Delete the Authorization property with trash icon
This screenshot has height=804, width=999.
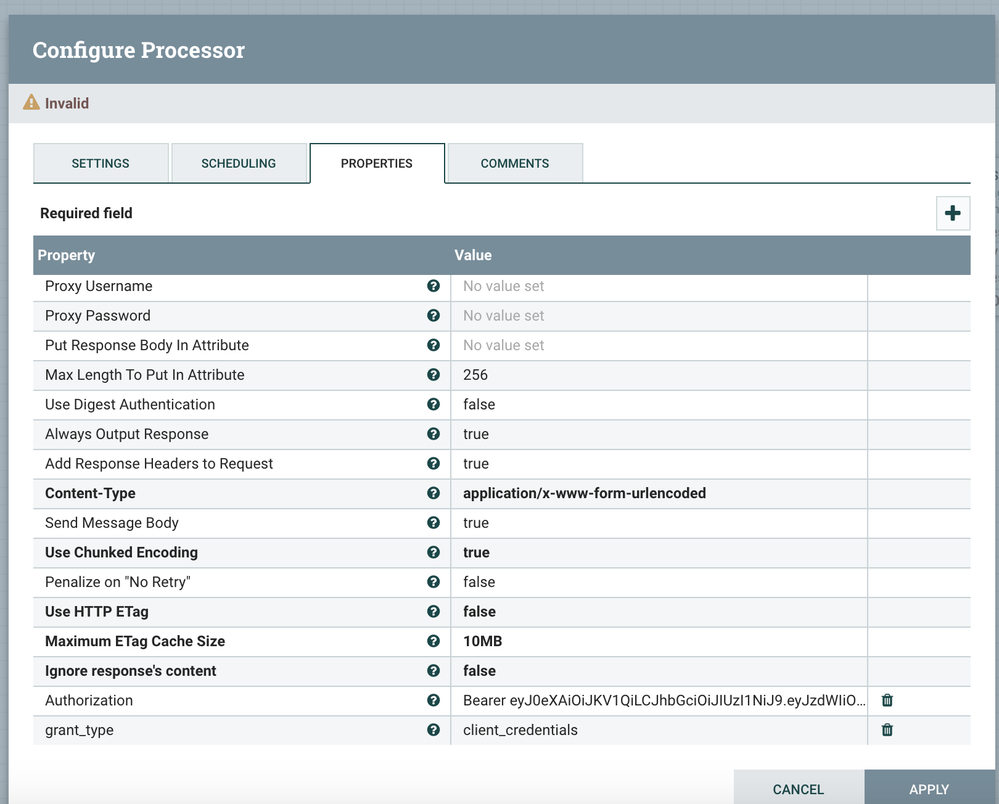click(x=887, y=701)
